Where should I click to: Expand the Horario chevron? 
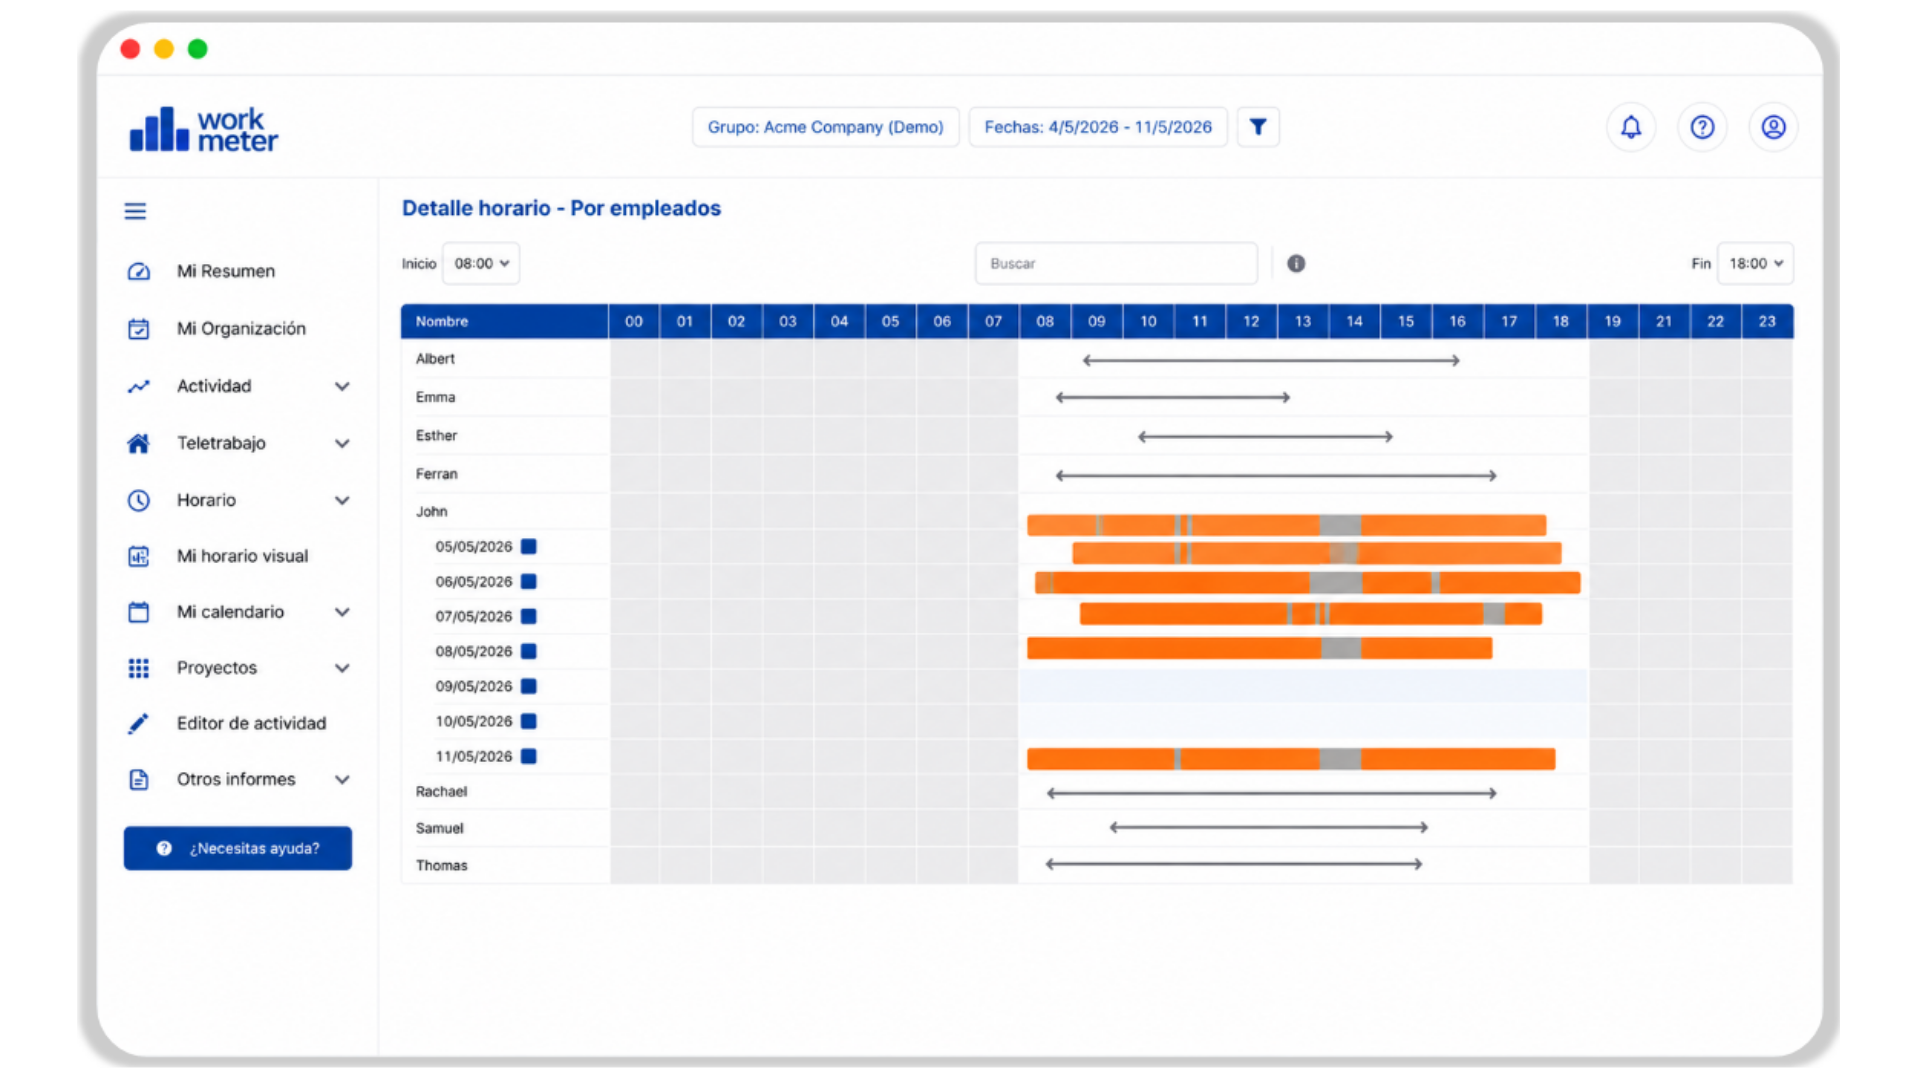pos(342,500)
